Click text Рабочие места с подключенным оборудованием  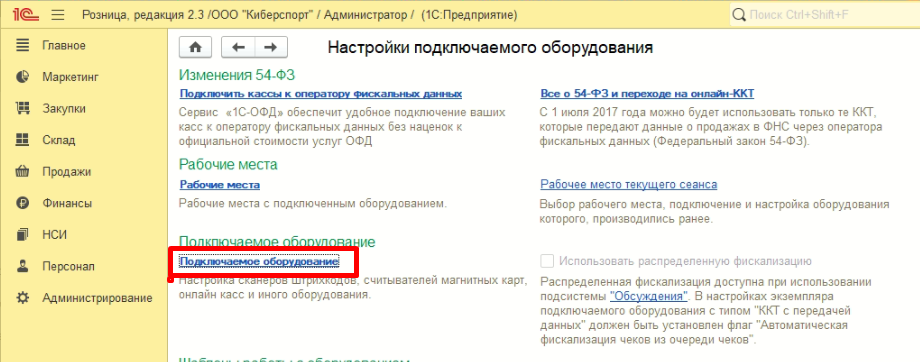[x=313, y=204]
